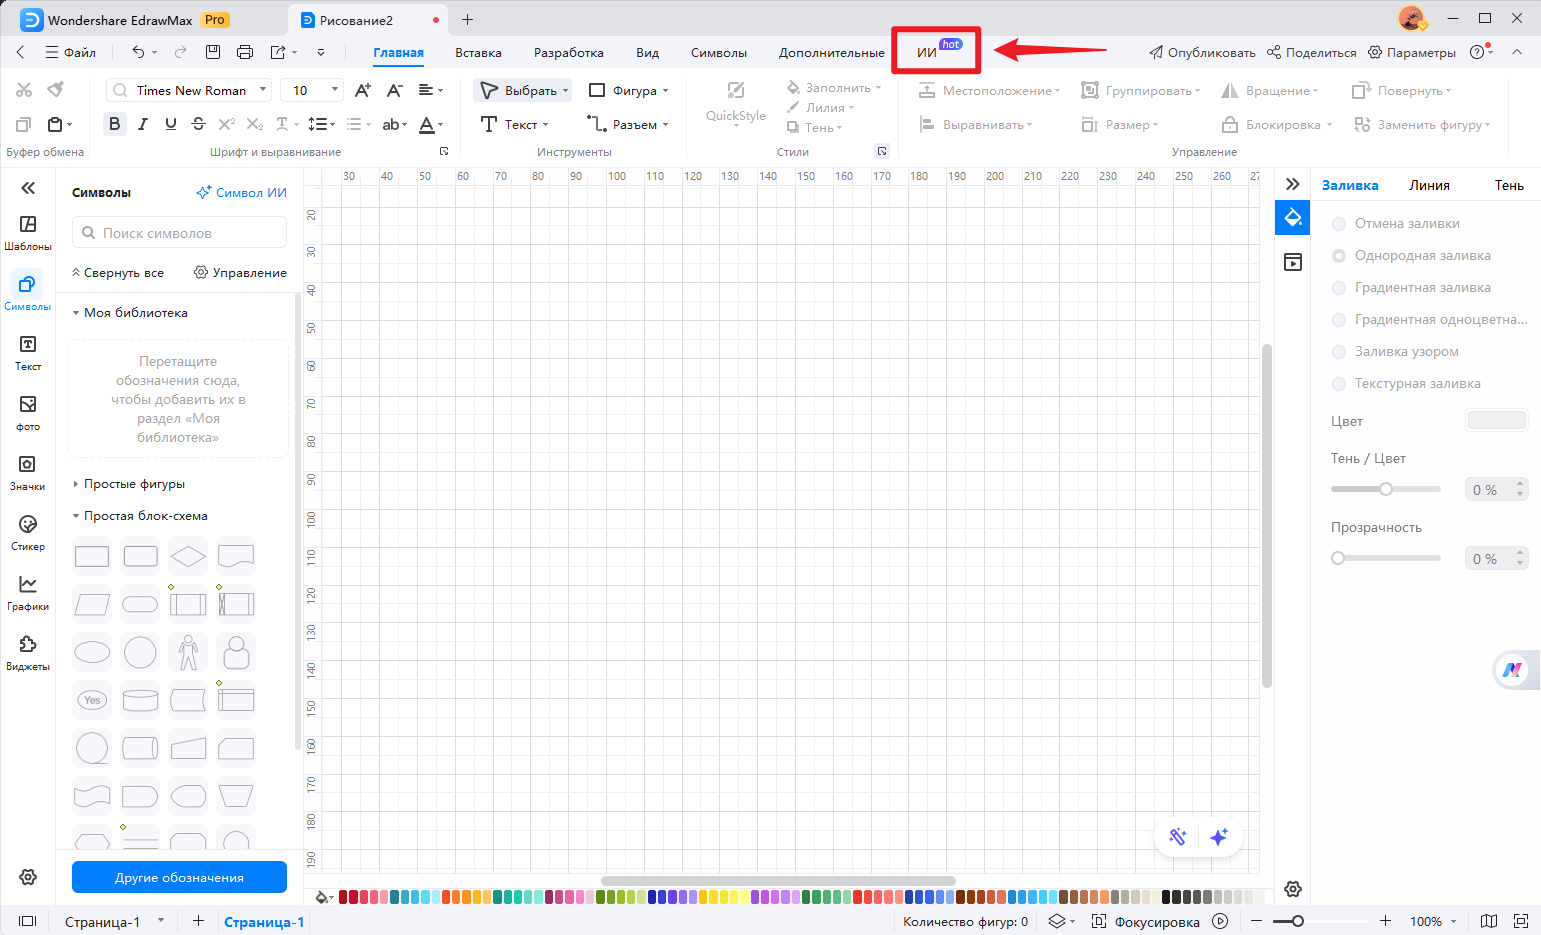
Task: Click the format painter brush icon
Action: point(56,90)
